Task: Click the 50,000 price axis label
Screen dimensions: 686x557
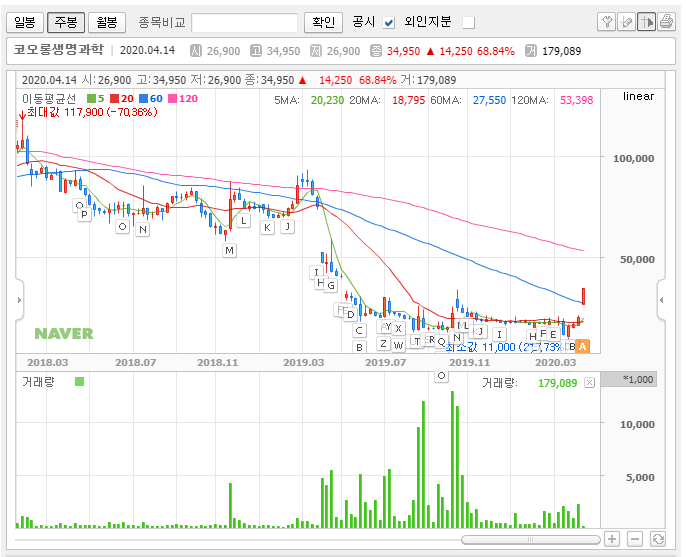Action: 637,259
